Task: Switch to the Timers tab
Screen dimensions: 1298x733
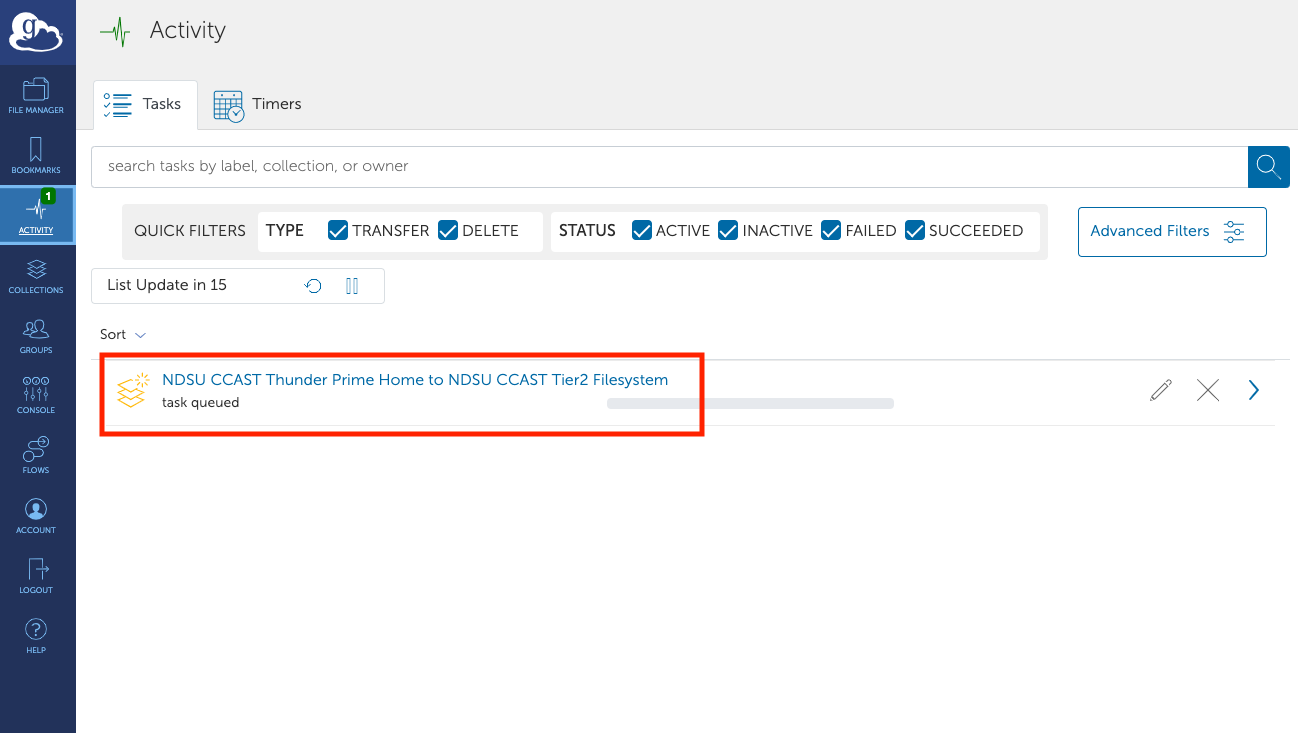Action: [258, 104]
